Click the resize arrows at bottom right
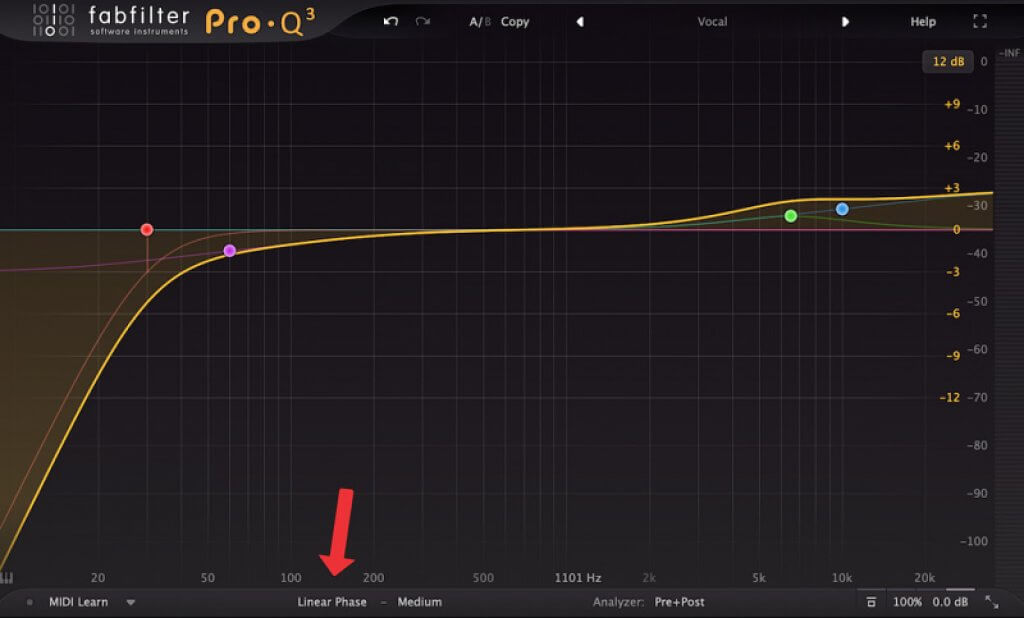This screenshot has height=618, width=1024. coord(993,602)
